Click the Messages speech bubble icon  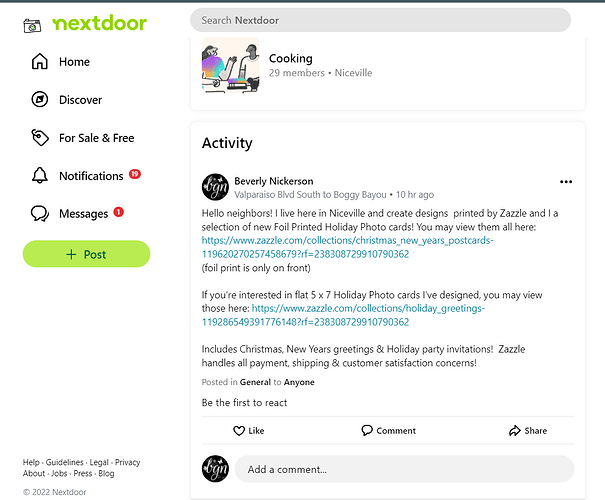tap(40, 213)
